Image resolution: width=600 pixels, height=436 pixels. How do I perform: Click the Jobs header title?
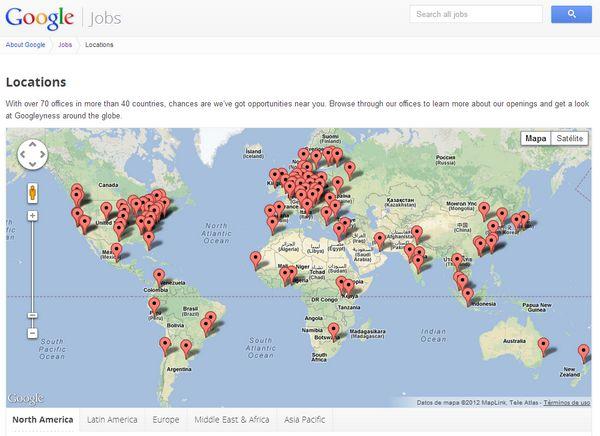click(x=105, y=18)
